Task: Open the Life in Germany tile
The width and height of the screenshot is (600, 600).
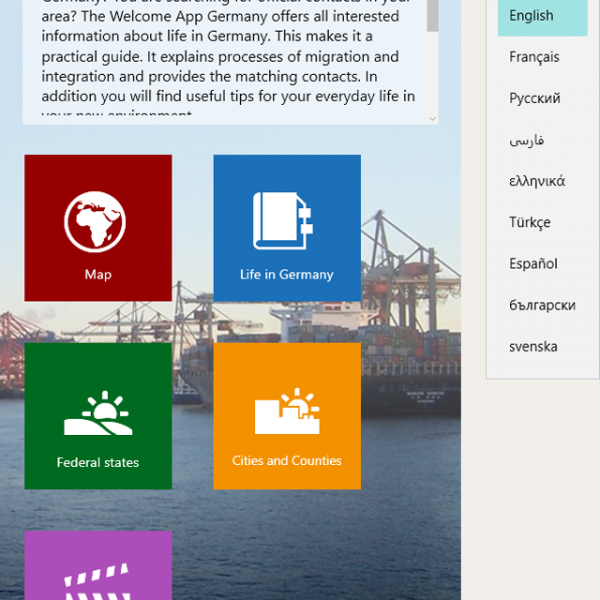Action: (287, 228)
